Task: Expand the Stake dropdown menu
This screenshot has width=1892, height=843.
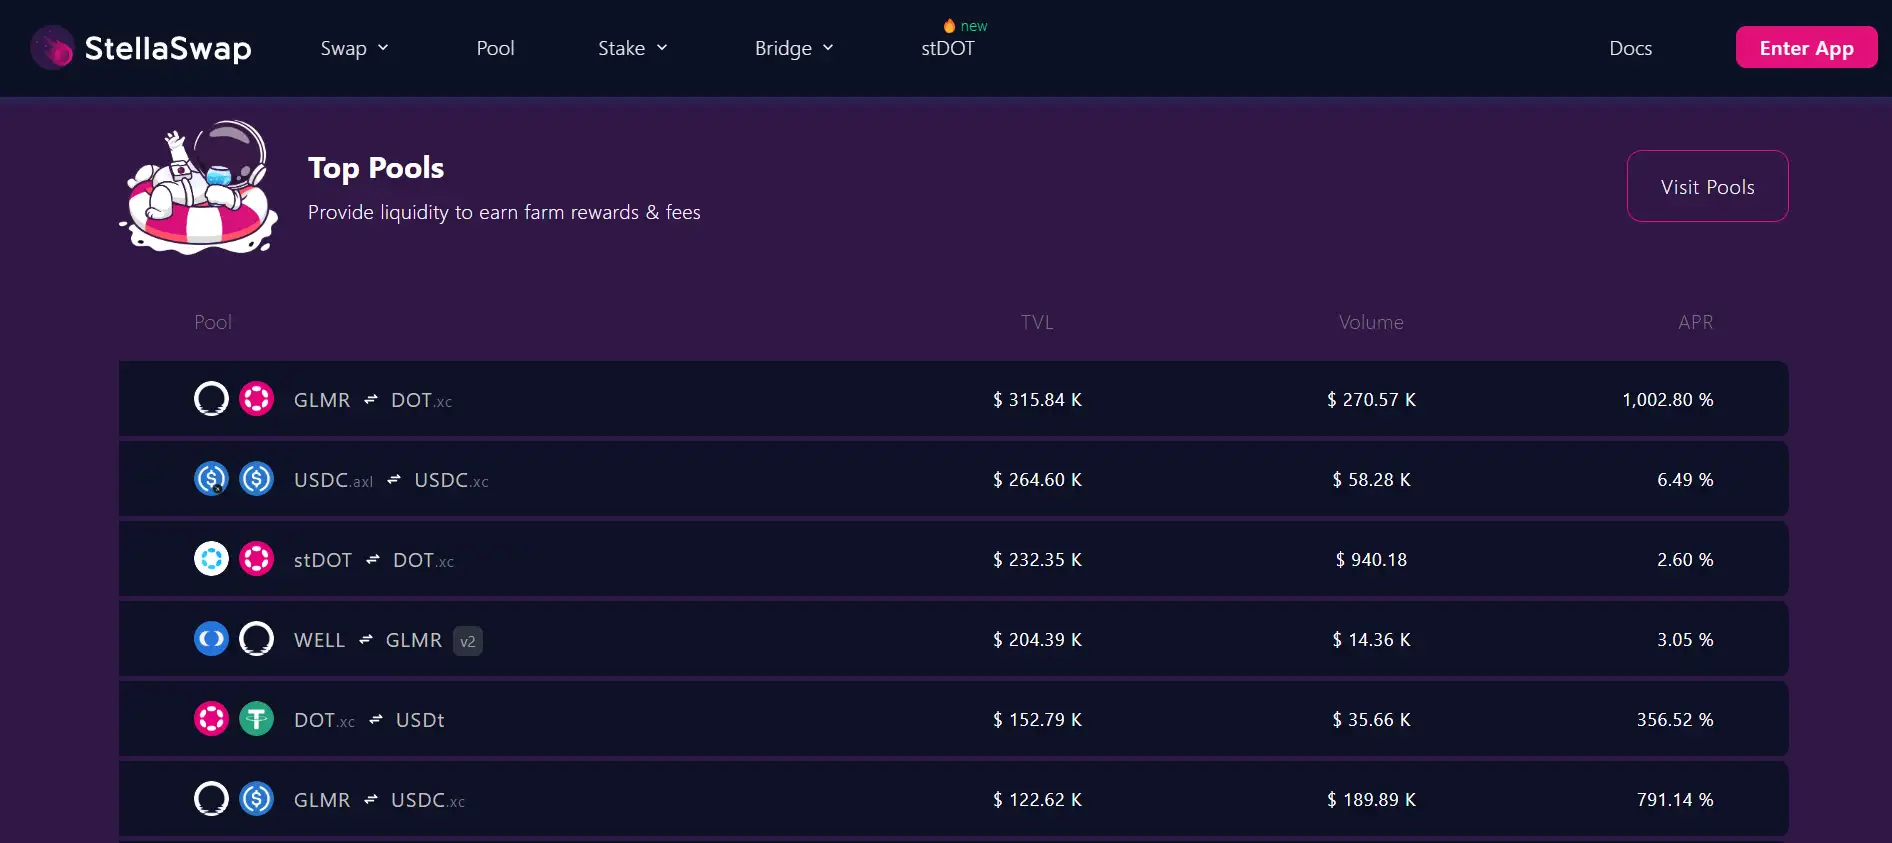Action: [632, 48]
